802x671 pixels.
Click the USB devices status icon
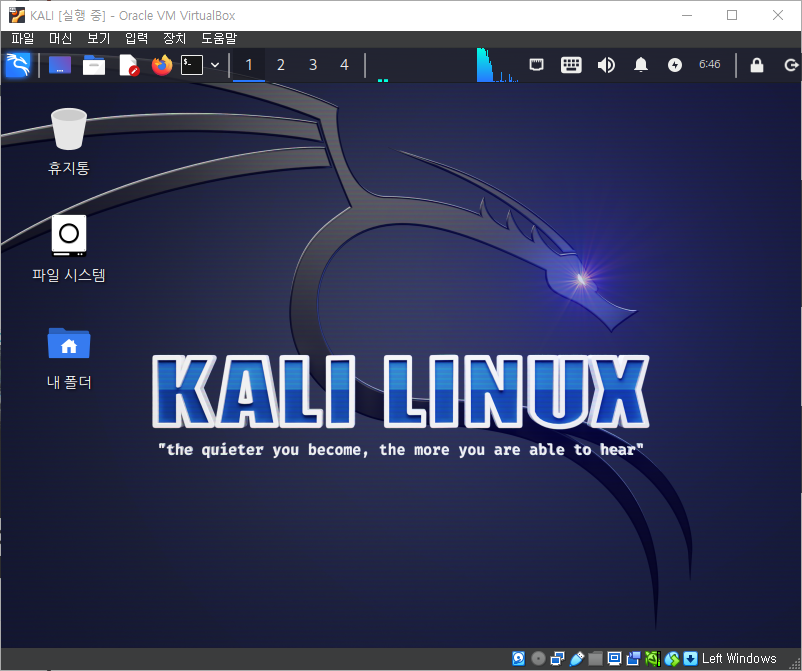click(x=576, y=659)
